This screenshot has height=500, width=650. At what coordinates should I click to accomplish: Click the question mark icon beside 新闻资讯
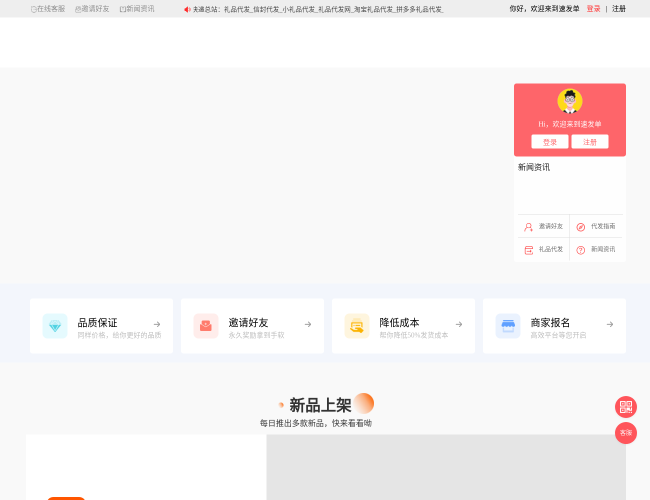pyautogui.click(x=581, y=250)
